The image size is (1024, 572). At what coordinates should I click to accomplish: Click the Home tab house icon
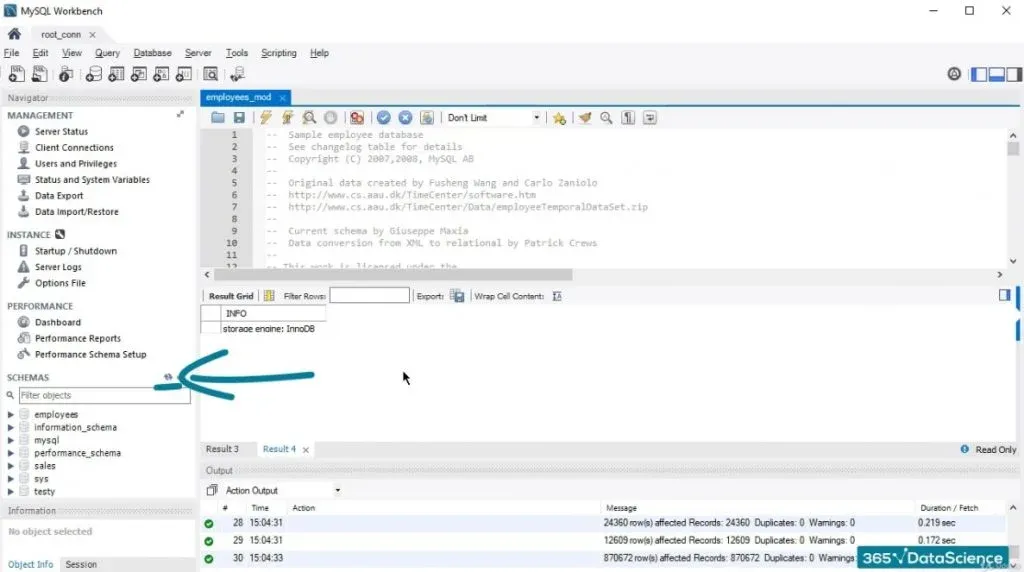tap(14, 34)
